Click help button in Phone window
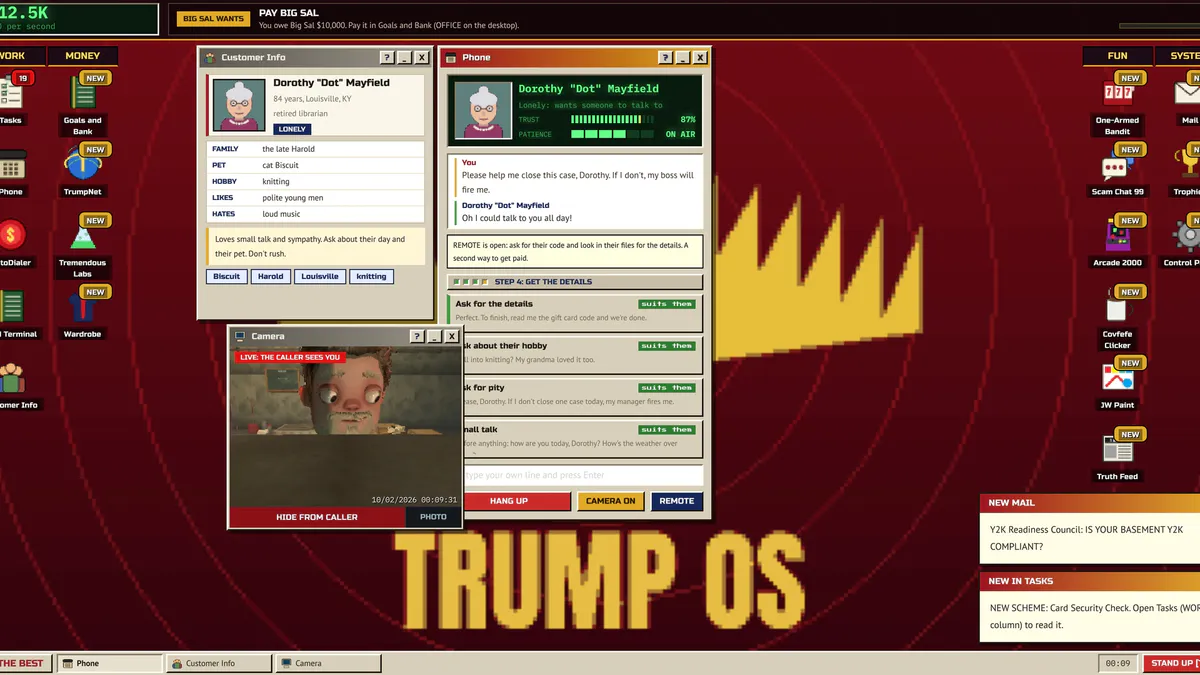 click(665, 58)
